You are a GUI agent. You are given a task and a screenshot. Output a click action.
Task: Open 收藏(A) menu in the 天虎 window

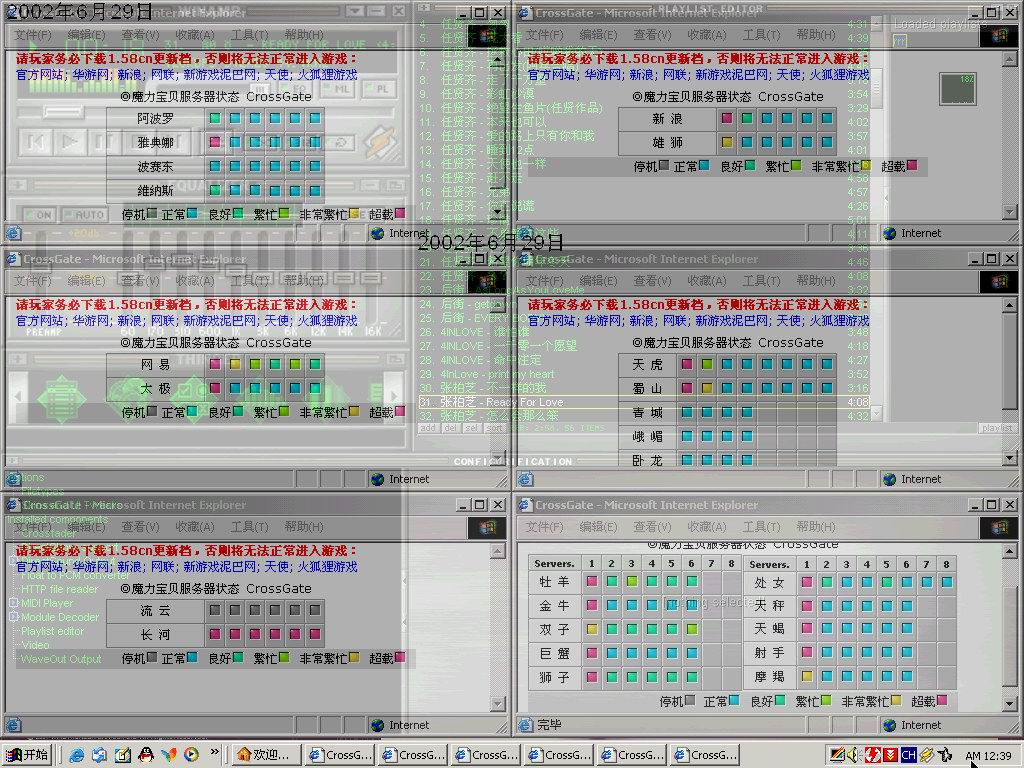(x=707, y=281)
